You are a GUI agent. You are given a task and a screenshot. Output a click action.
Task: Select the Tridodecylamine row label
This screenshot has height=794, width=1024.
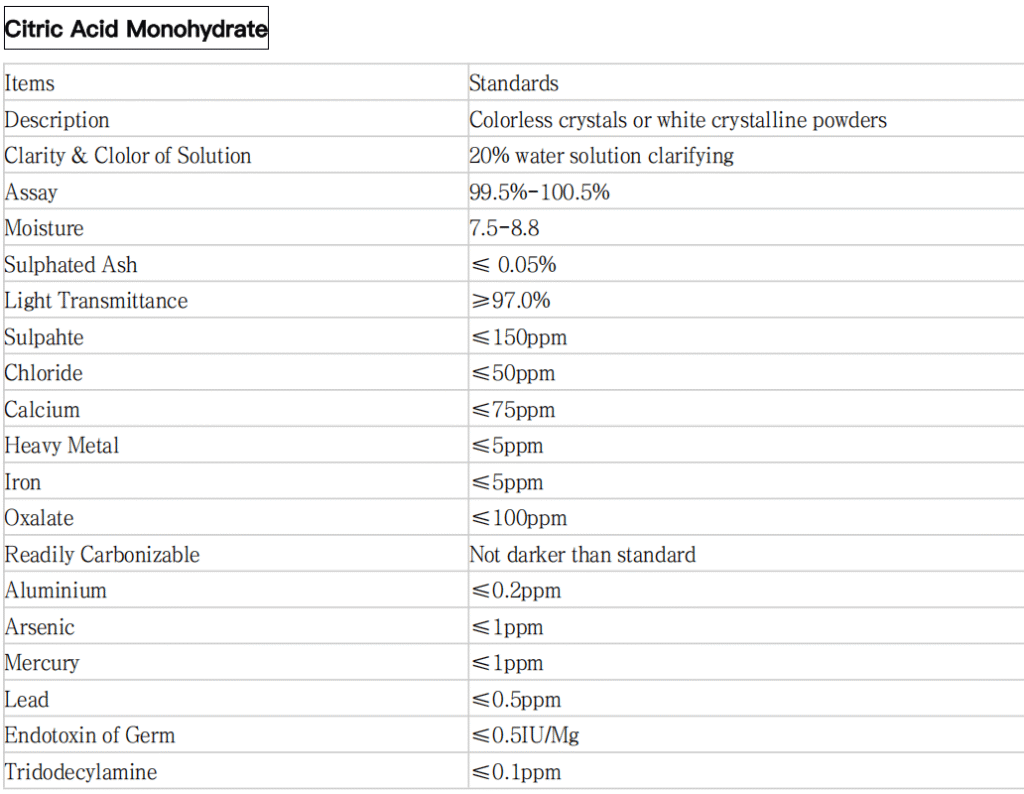pyautogui.click(x=81, y=772)
